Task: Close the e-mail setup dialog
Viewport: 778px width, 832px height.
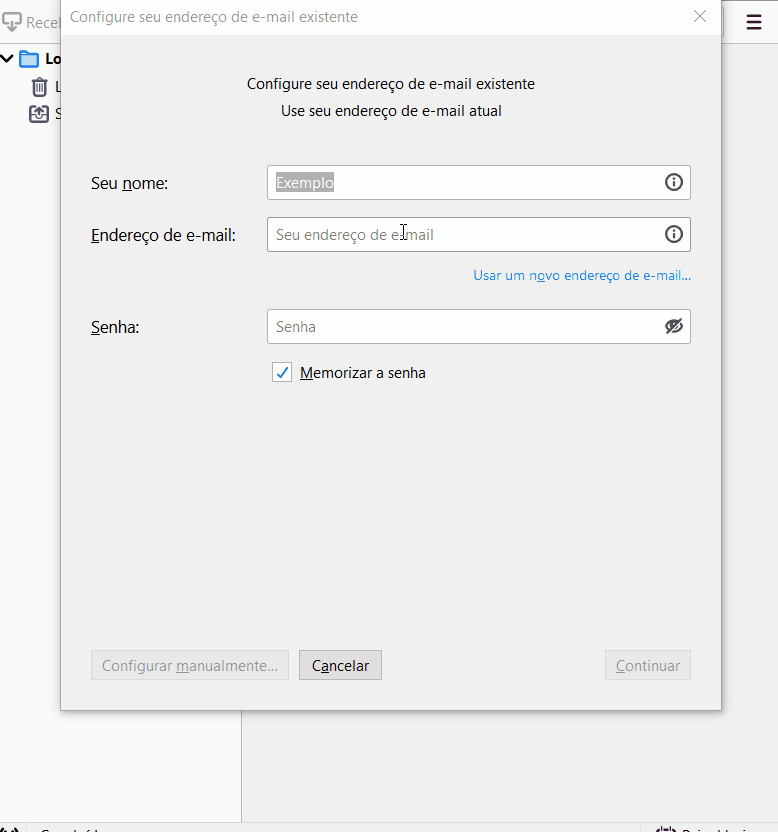Action: (700, 16)
